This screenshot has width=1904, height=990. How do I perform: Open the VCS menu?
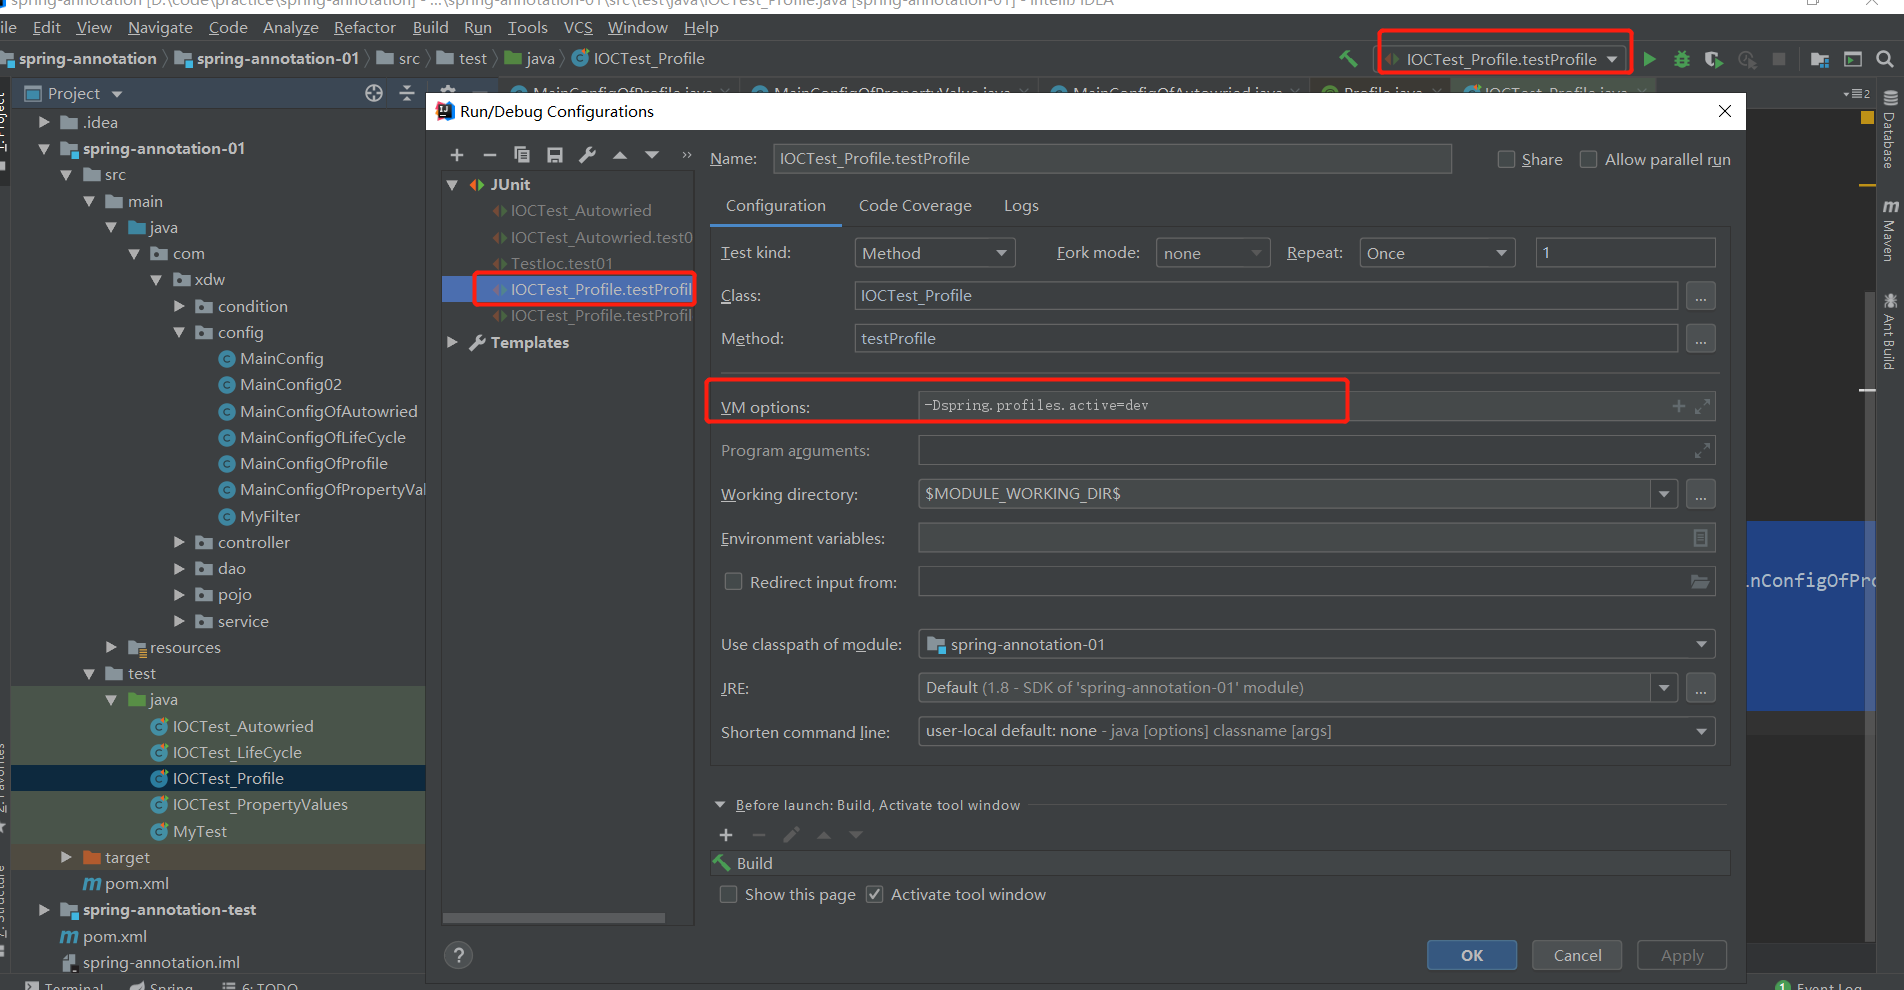click(x=578, y=28)
